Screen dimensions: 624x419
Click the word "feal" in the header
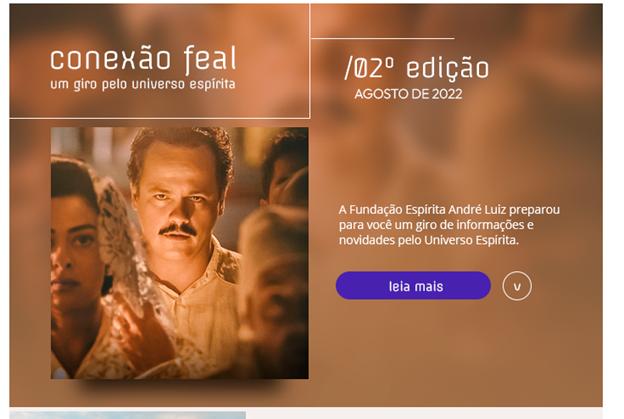click(x=211, y=59)
